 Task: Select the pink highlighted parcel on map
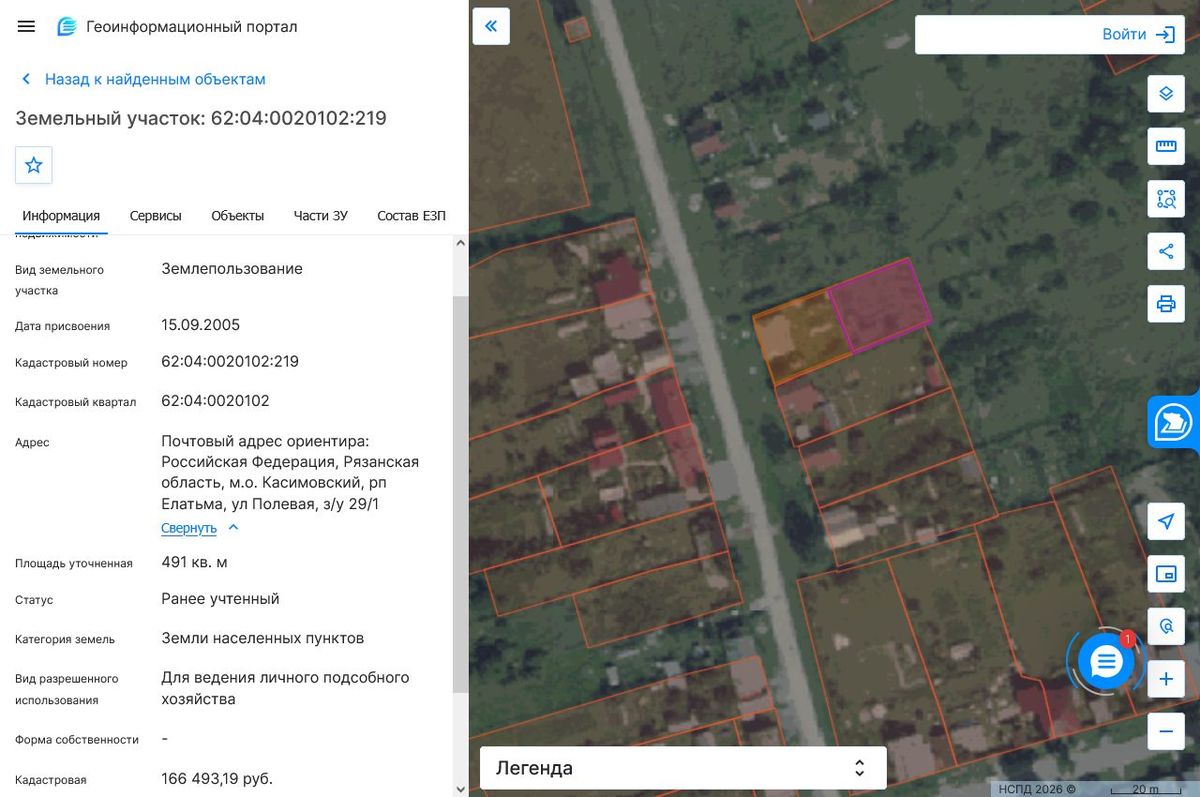tap(880, 305)
